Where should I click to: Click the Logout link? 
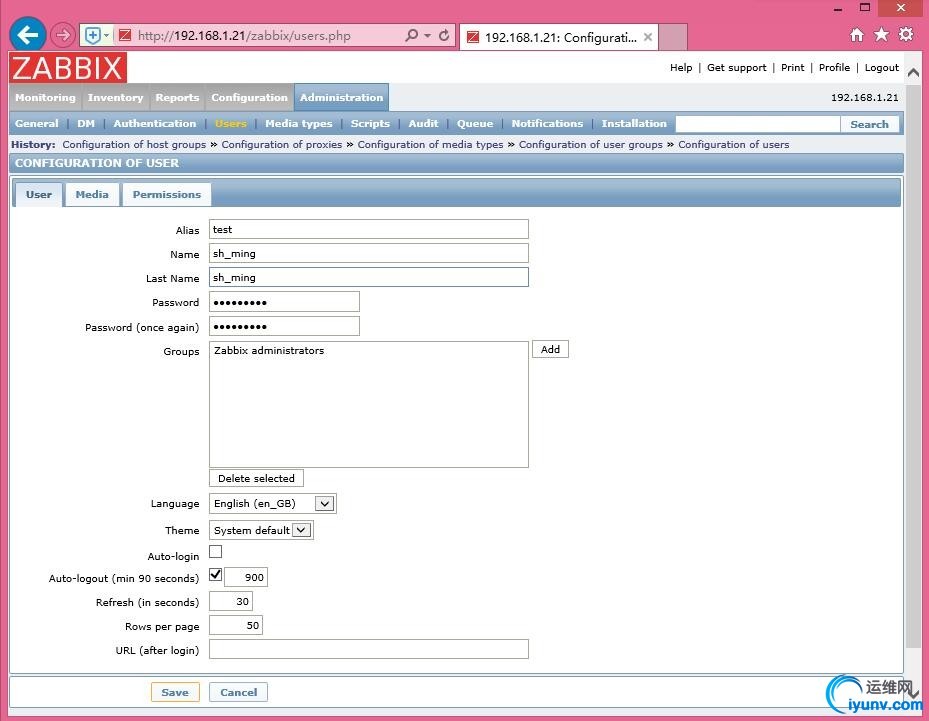(x=882, y=68)
